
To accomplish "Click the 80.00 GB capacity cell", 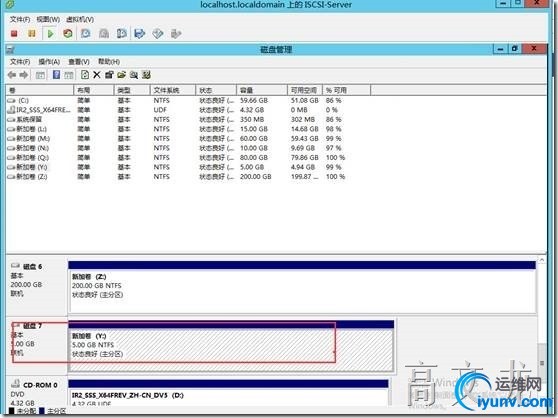I will point(254,158).
